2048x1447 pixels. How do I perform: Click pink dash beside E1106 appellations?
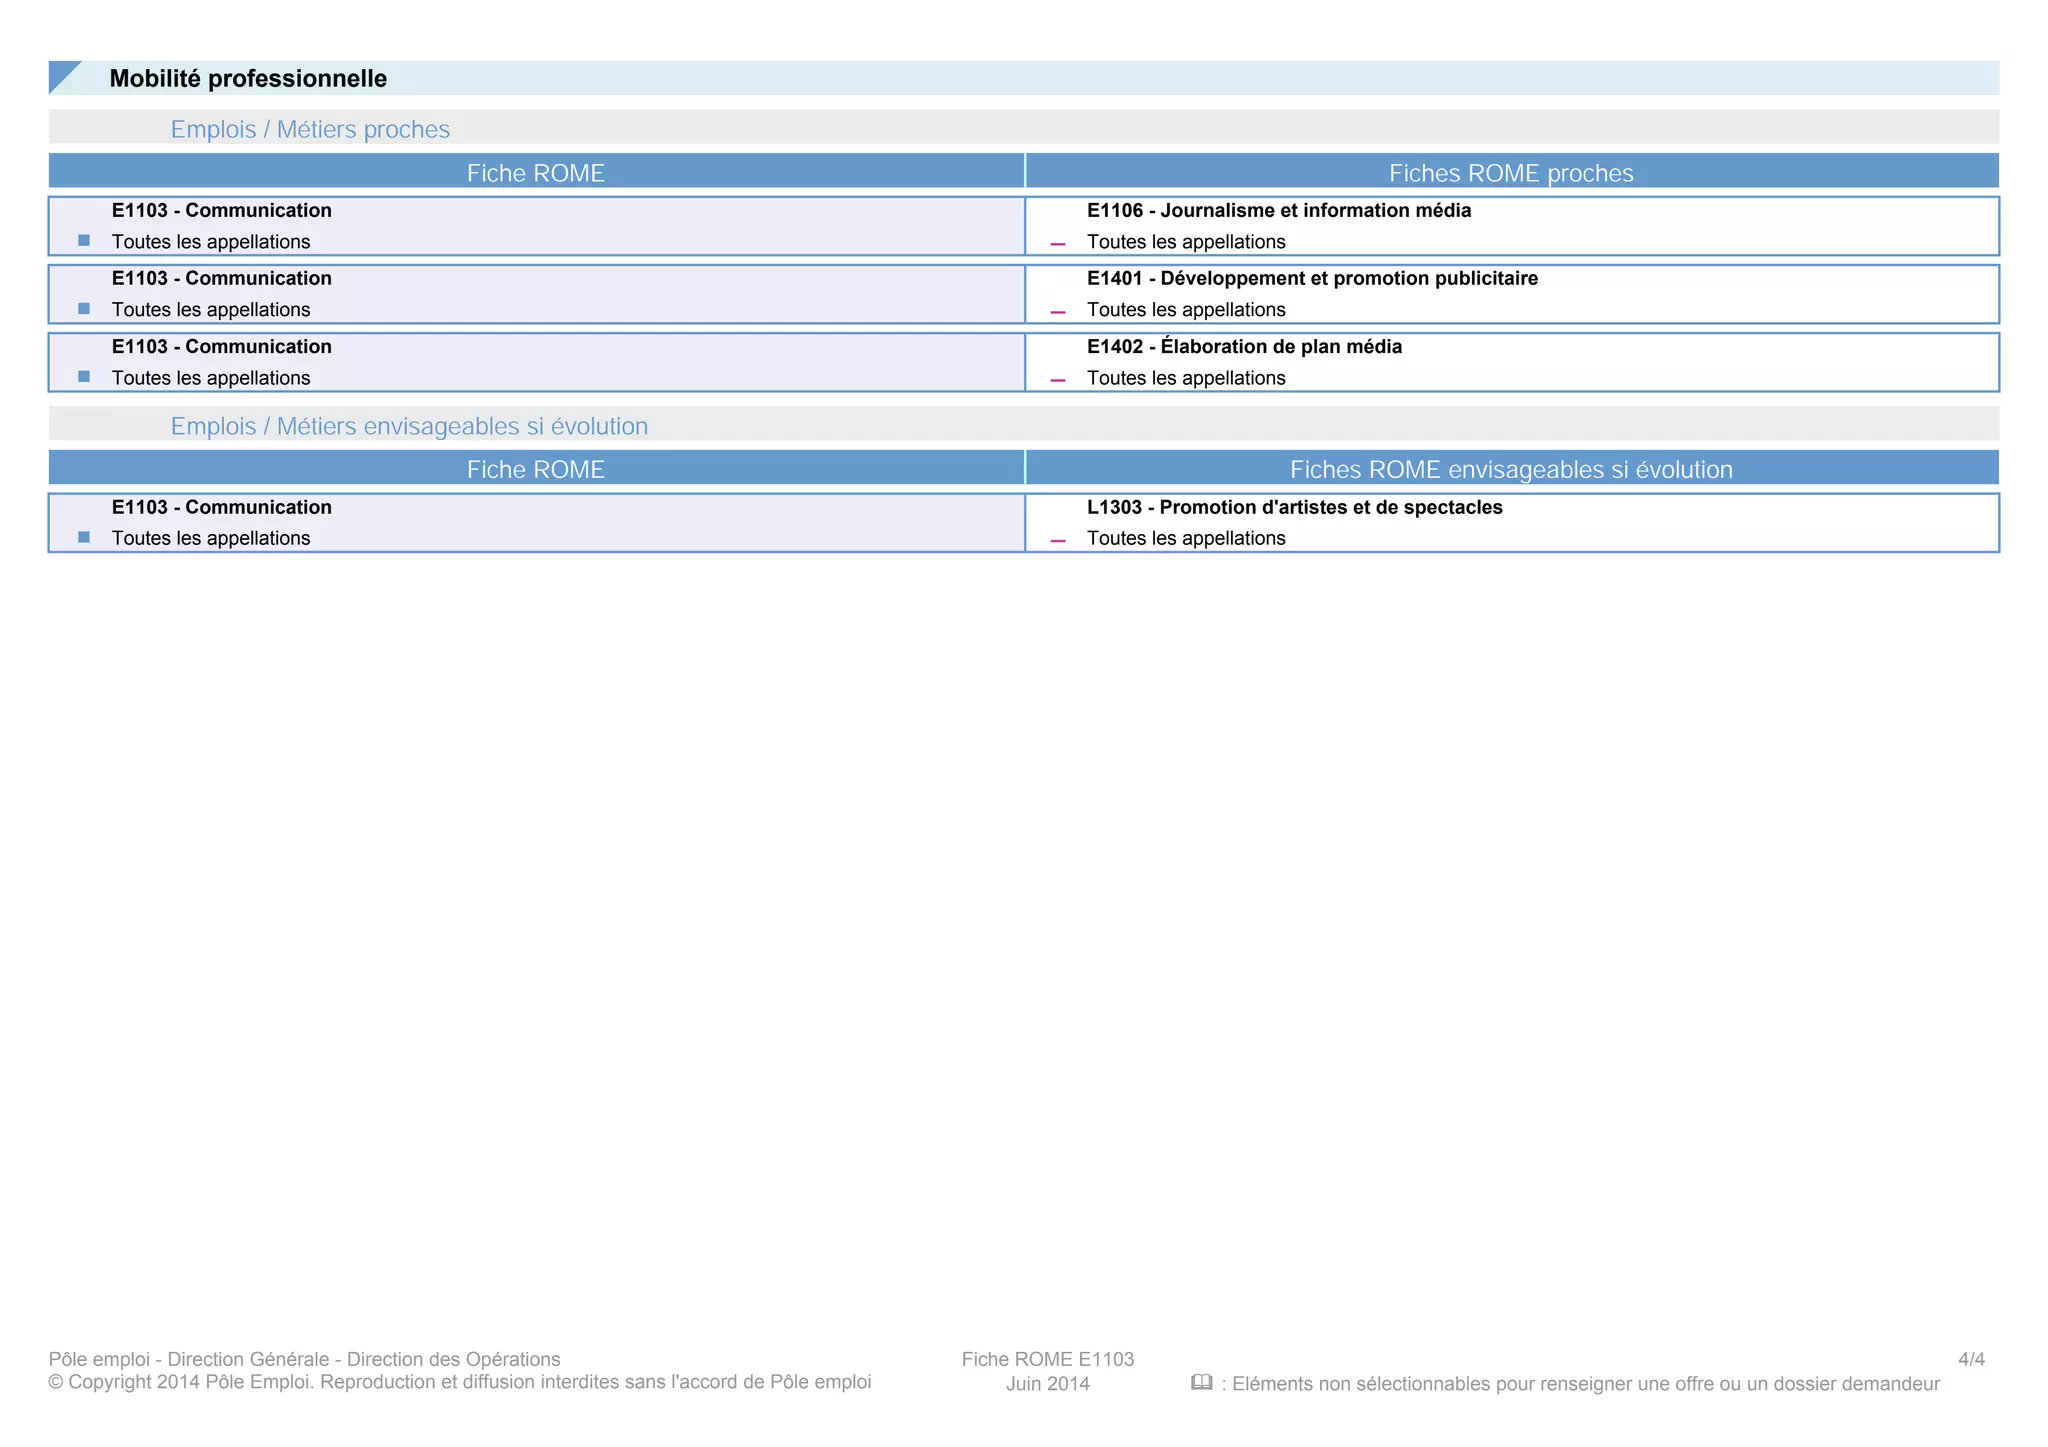click(1058, 244)
